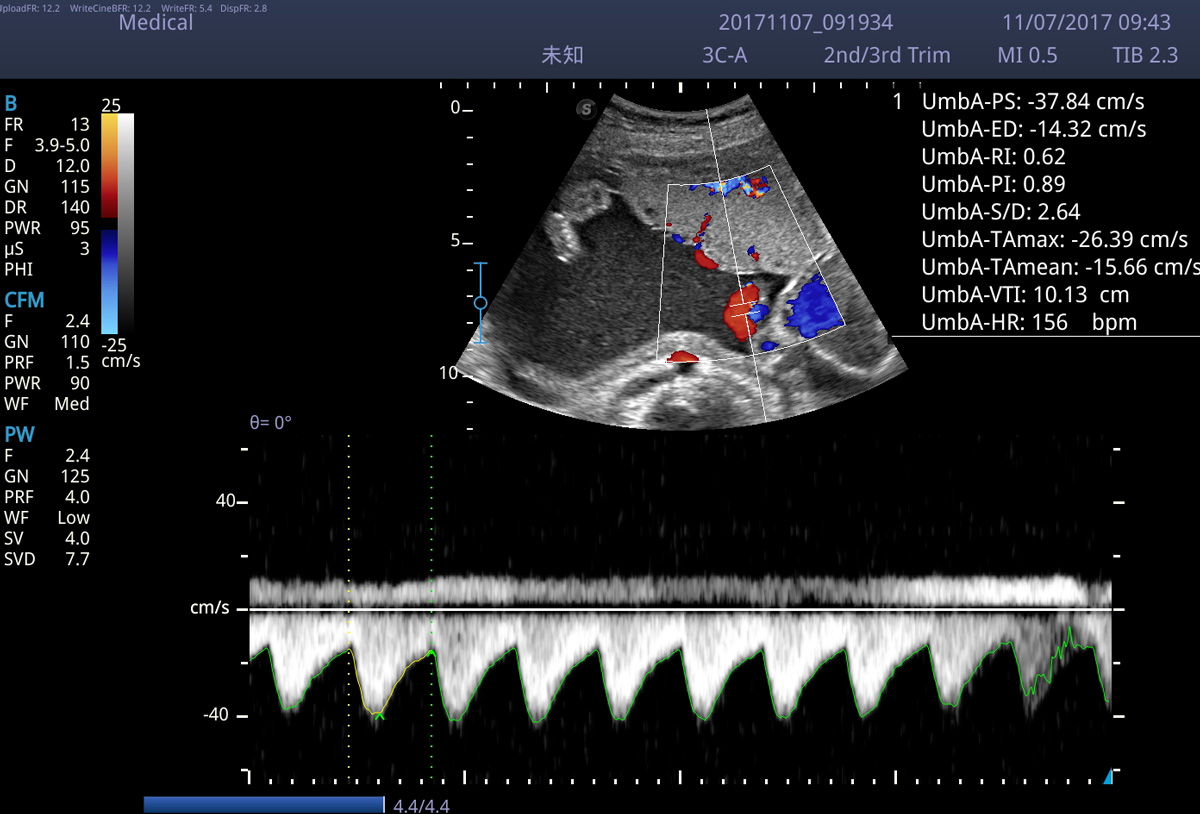The height and width of the screenshot is (814, 1200).
Task: Select the B mode parameter heading
Action: [x=11, y=104]
